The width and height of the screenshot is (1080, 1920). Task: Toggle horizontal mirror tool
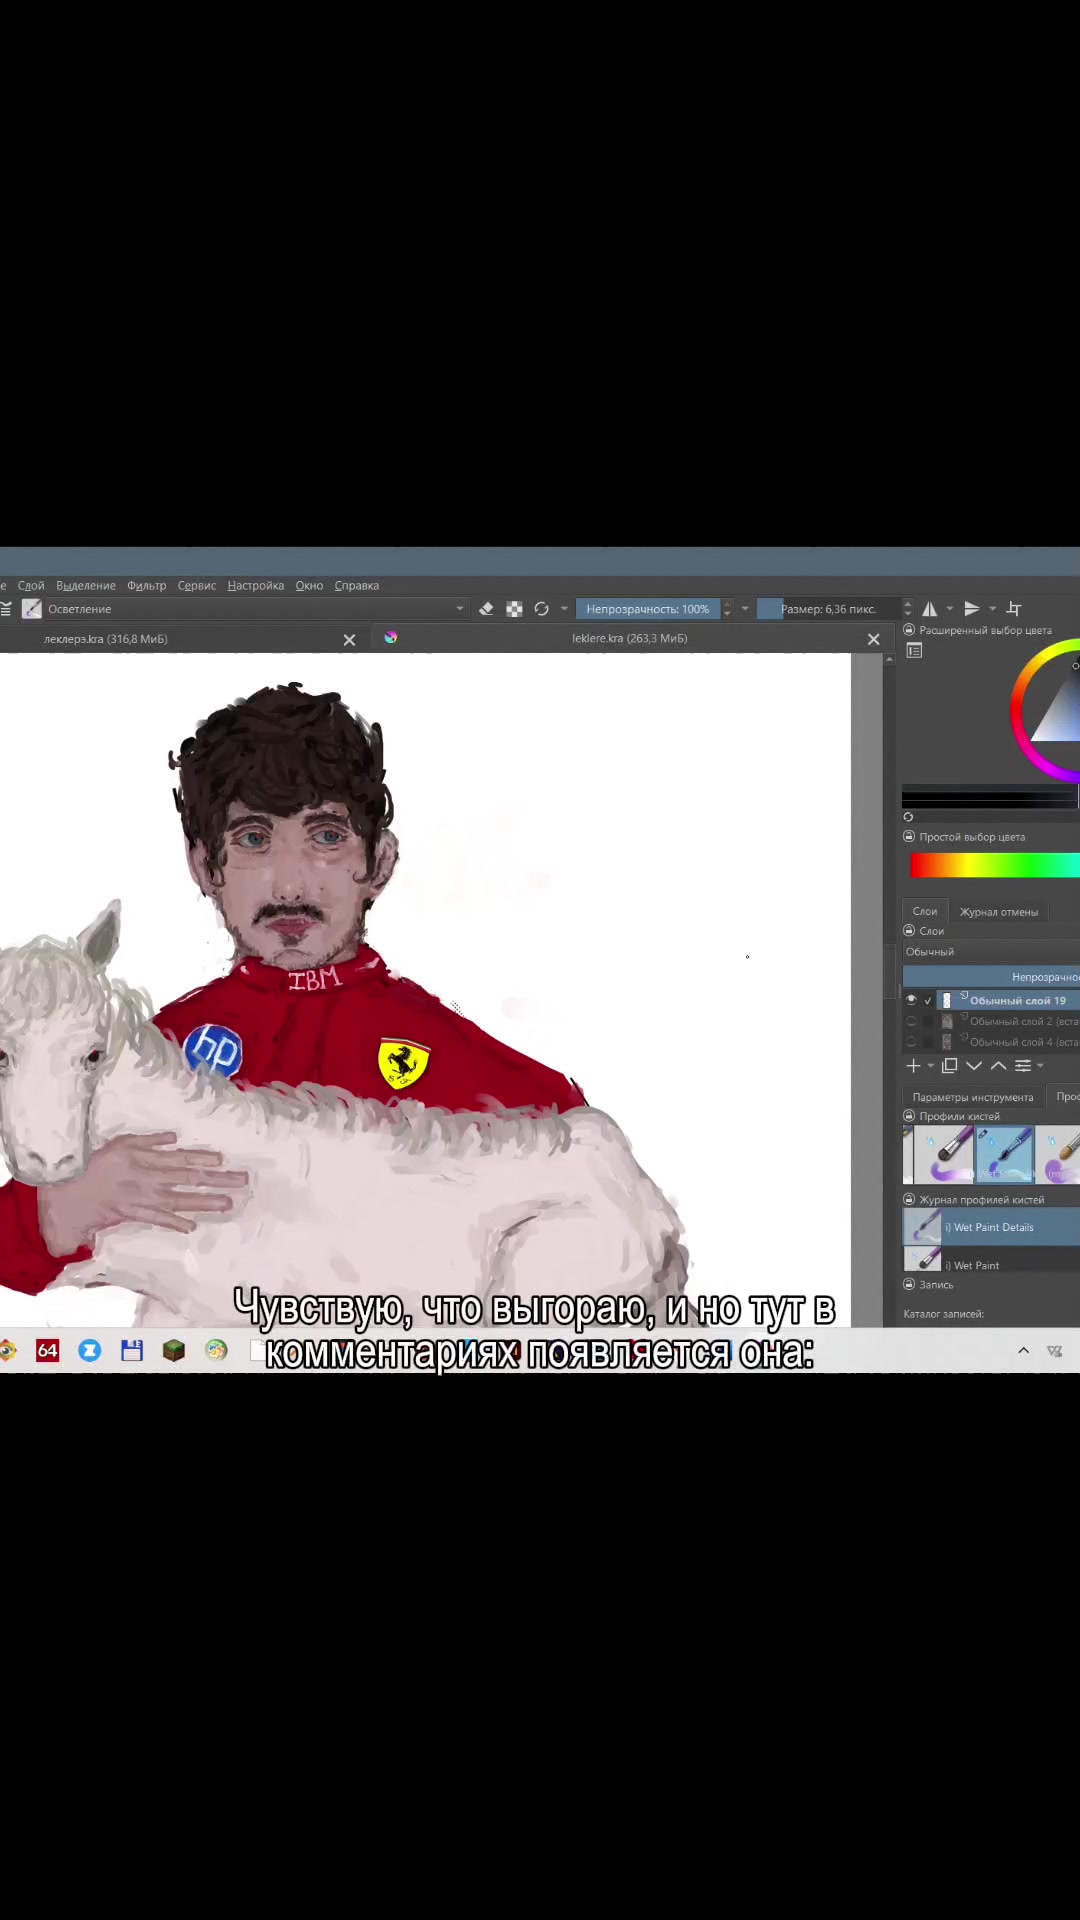pos(930,609)
